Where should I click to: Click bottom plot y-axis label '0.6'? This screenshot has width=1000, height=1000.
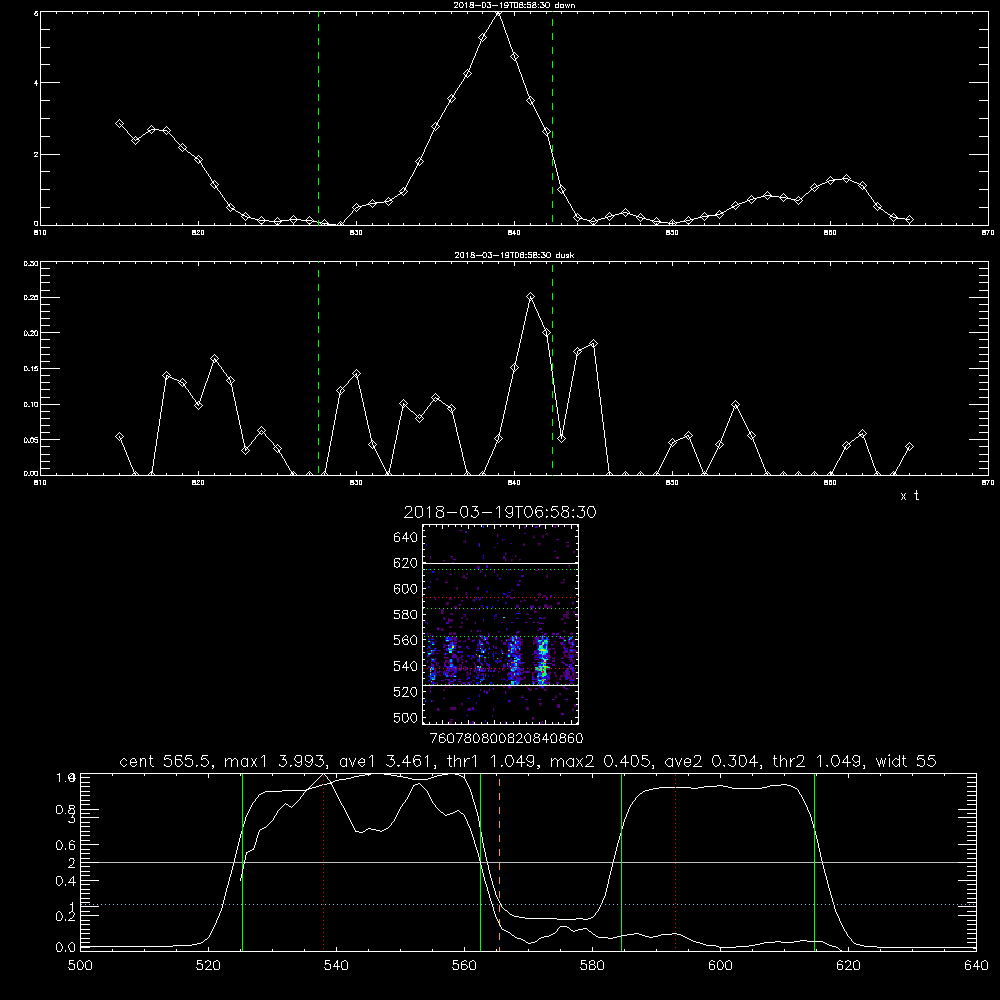(66, 845)
